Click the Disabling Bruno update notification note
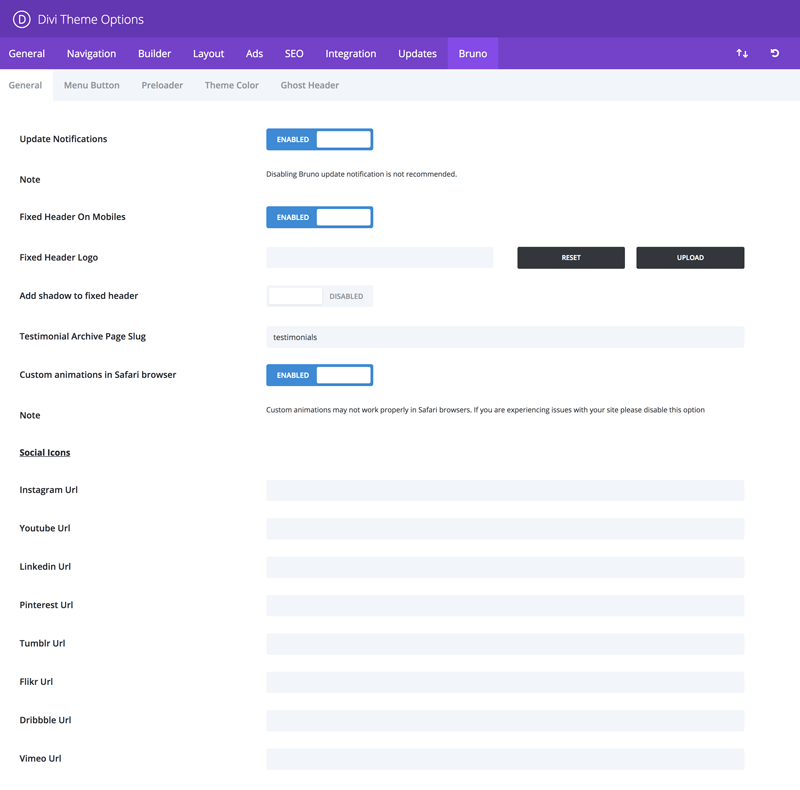The width and height of the screenshot is (800, 790). tap(361, 174)
